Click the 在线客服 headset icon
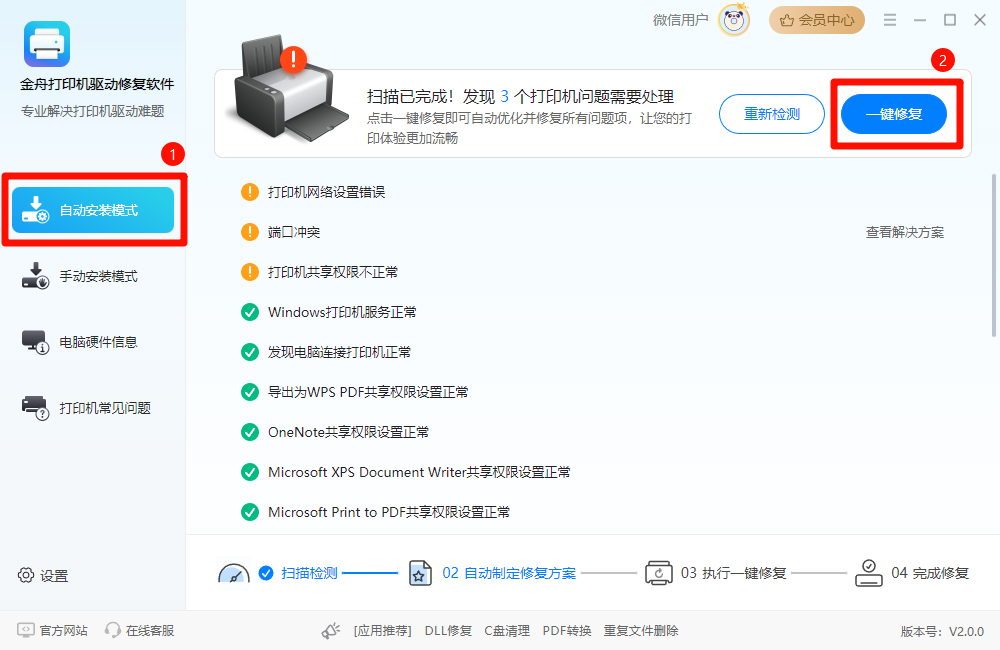The width and height of the screenshot is (1000, 650). point(113,630)
